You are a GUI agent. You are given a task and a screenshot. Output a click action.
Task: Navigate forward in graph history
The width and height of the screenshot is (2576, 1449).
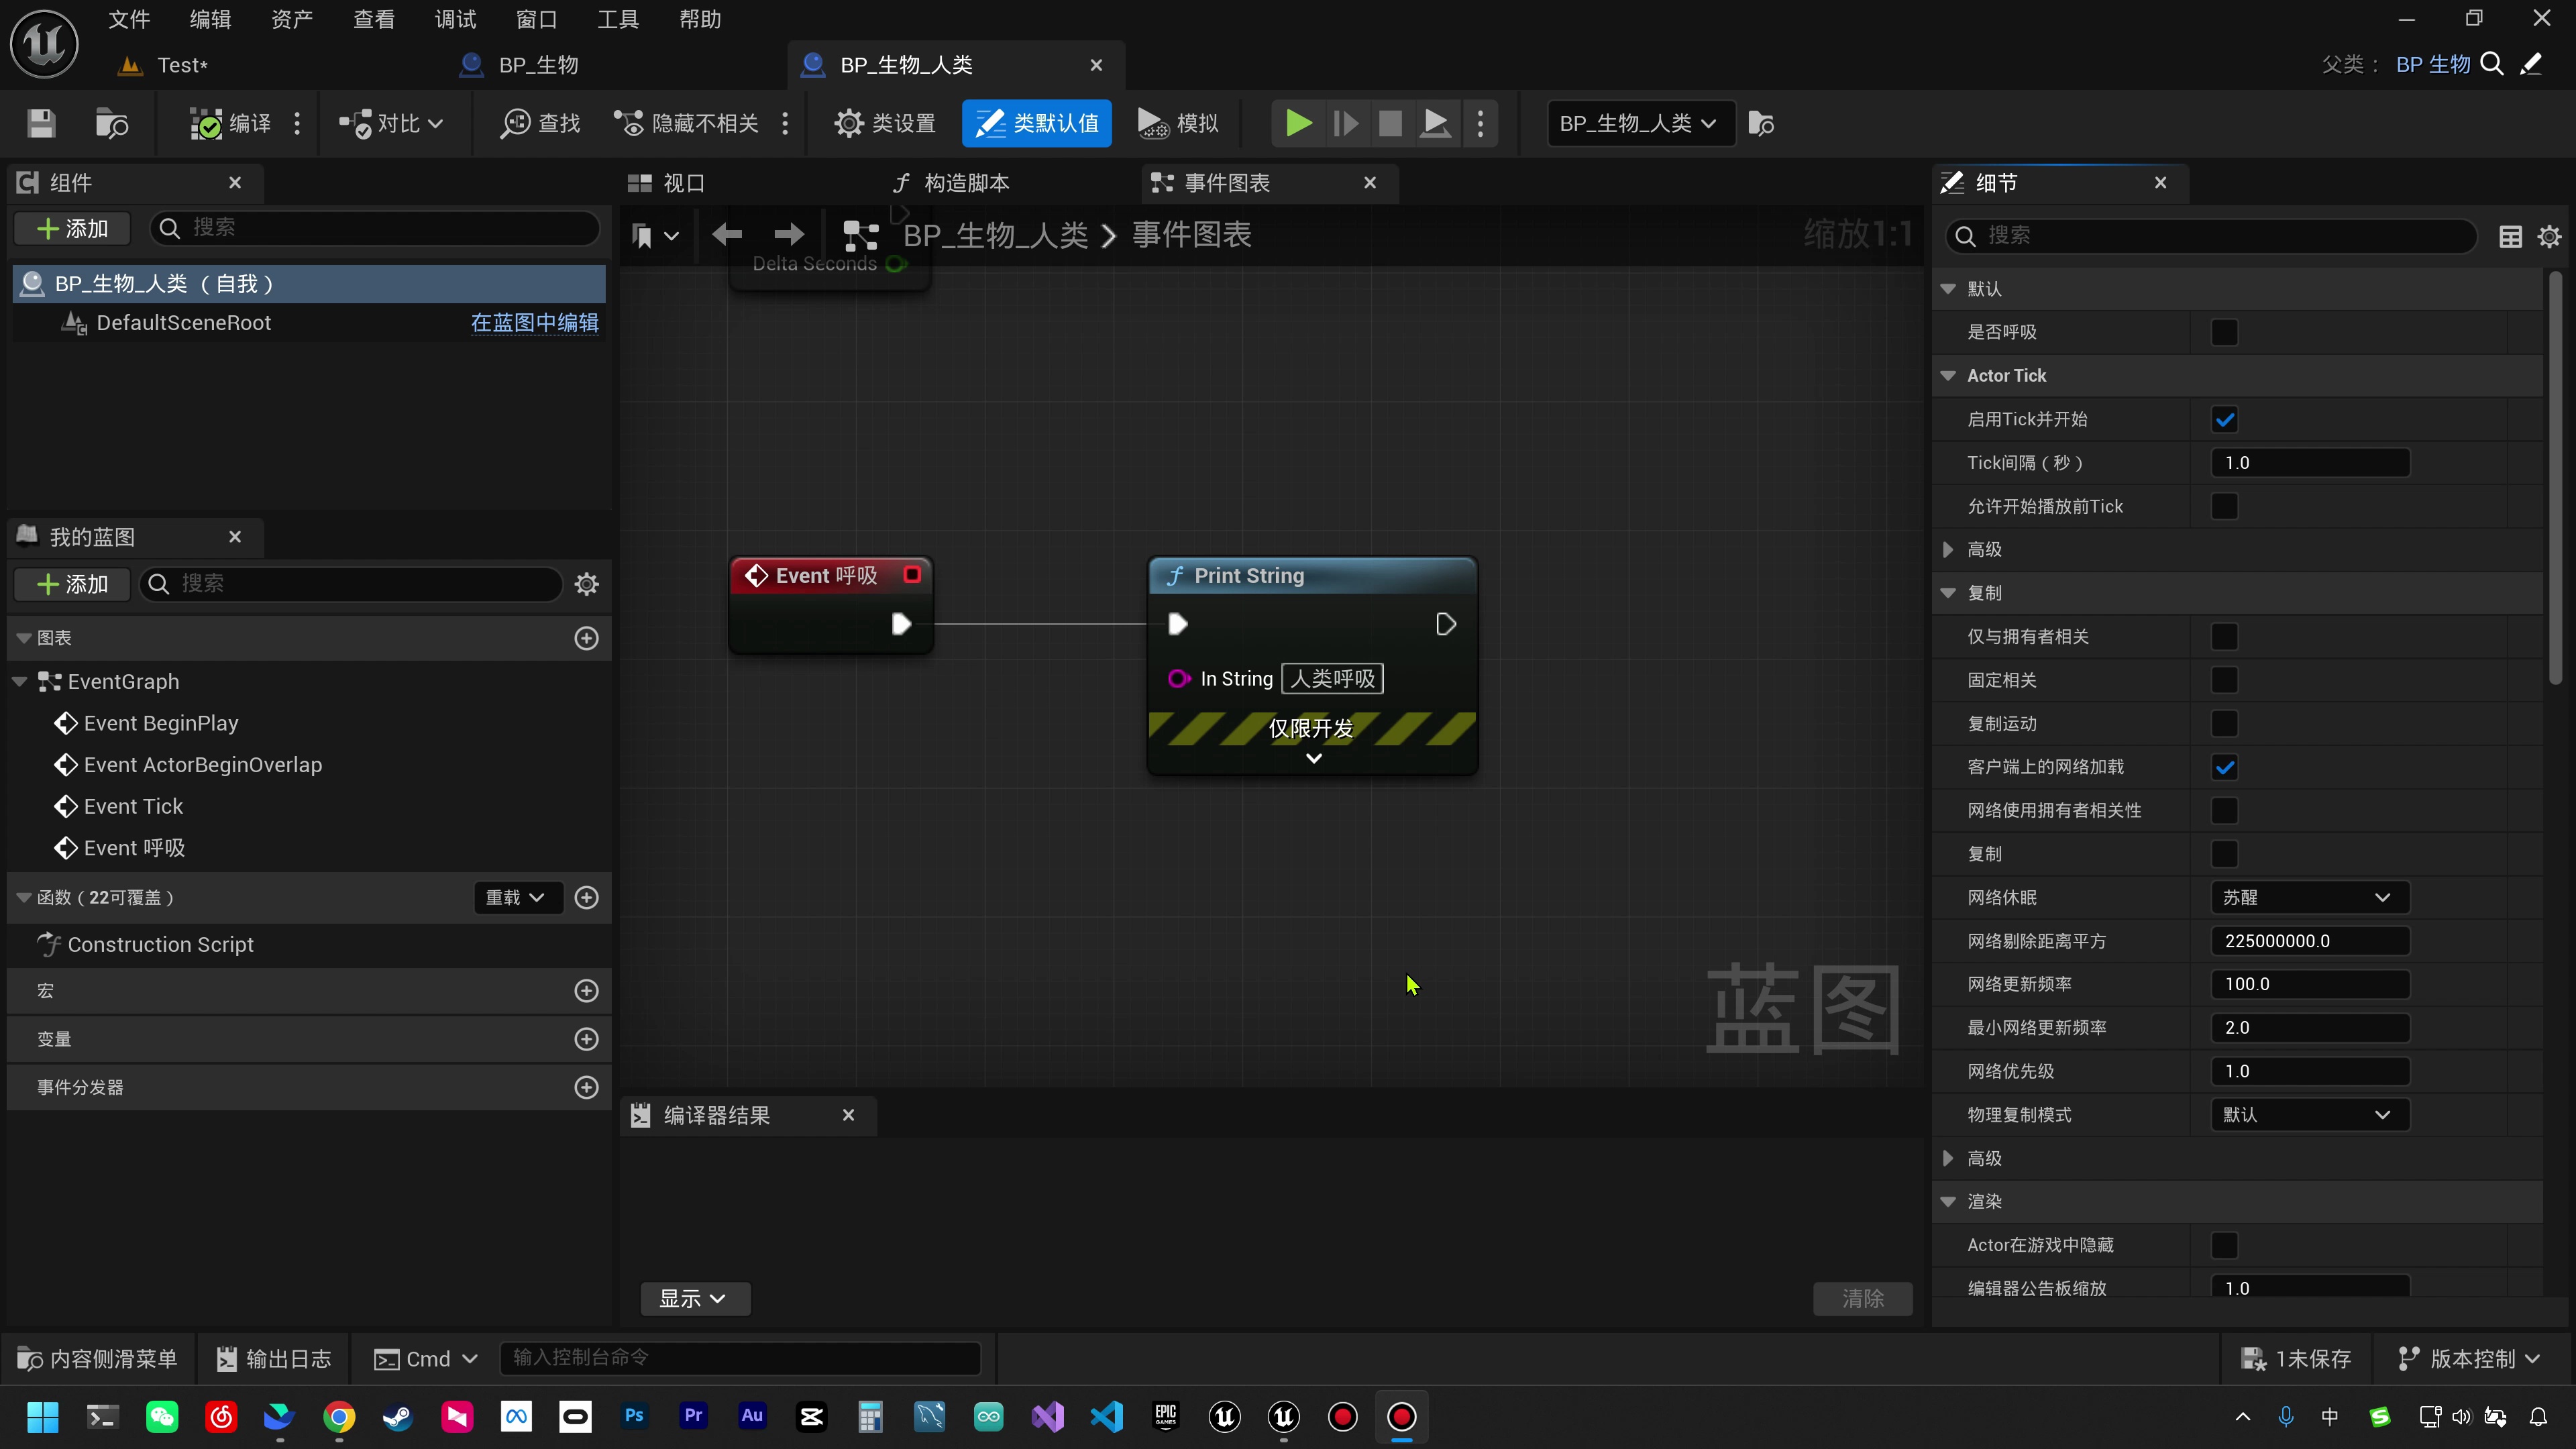coord(789,235)
